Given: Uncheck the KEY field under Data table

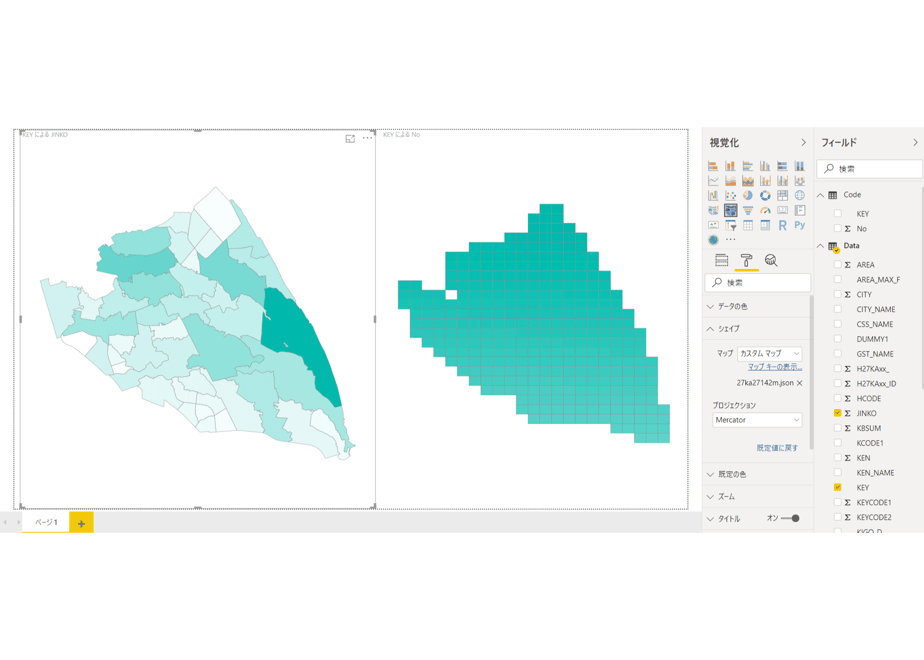Looking at the screenshot, I should click(x=837, y=487).
